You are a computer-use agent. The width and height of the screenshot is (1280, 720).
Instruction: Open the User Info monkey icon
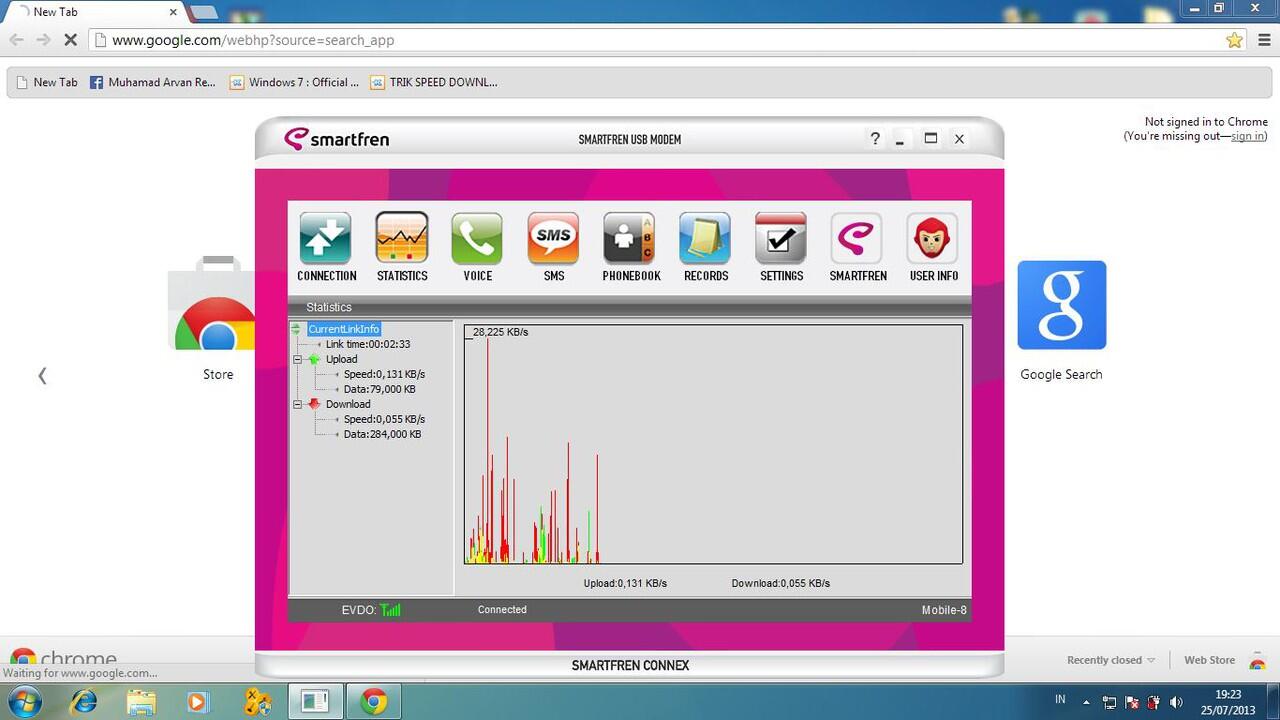(933, 239)
